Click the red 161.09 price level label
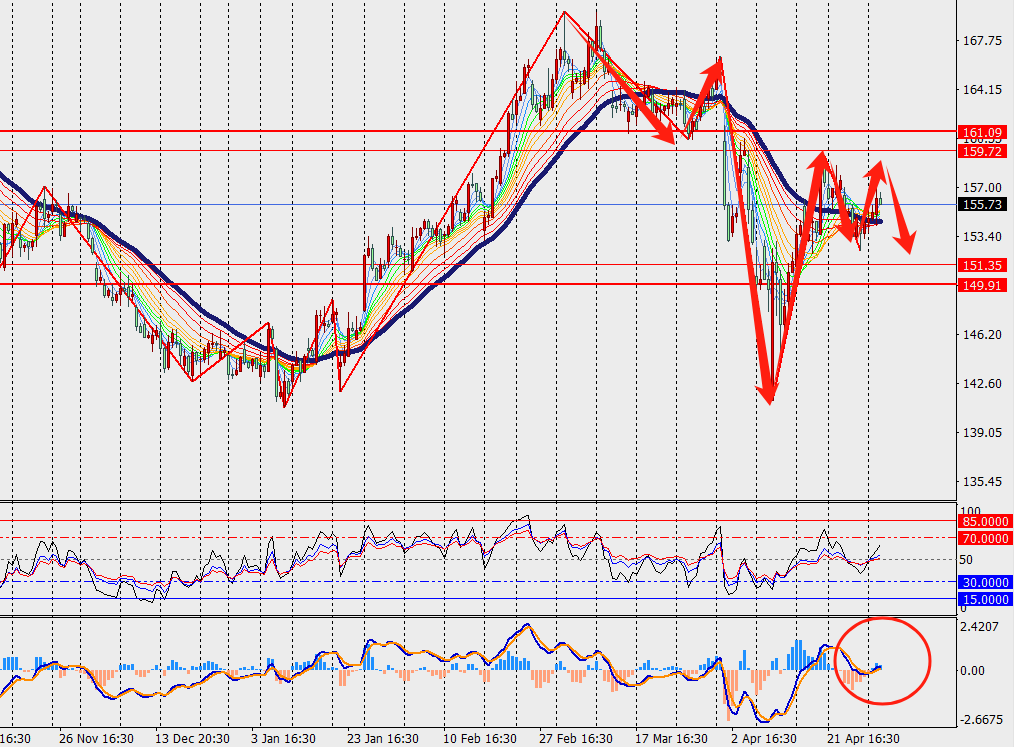This screenshot has height=747, width=1015. coord(981,132)
